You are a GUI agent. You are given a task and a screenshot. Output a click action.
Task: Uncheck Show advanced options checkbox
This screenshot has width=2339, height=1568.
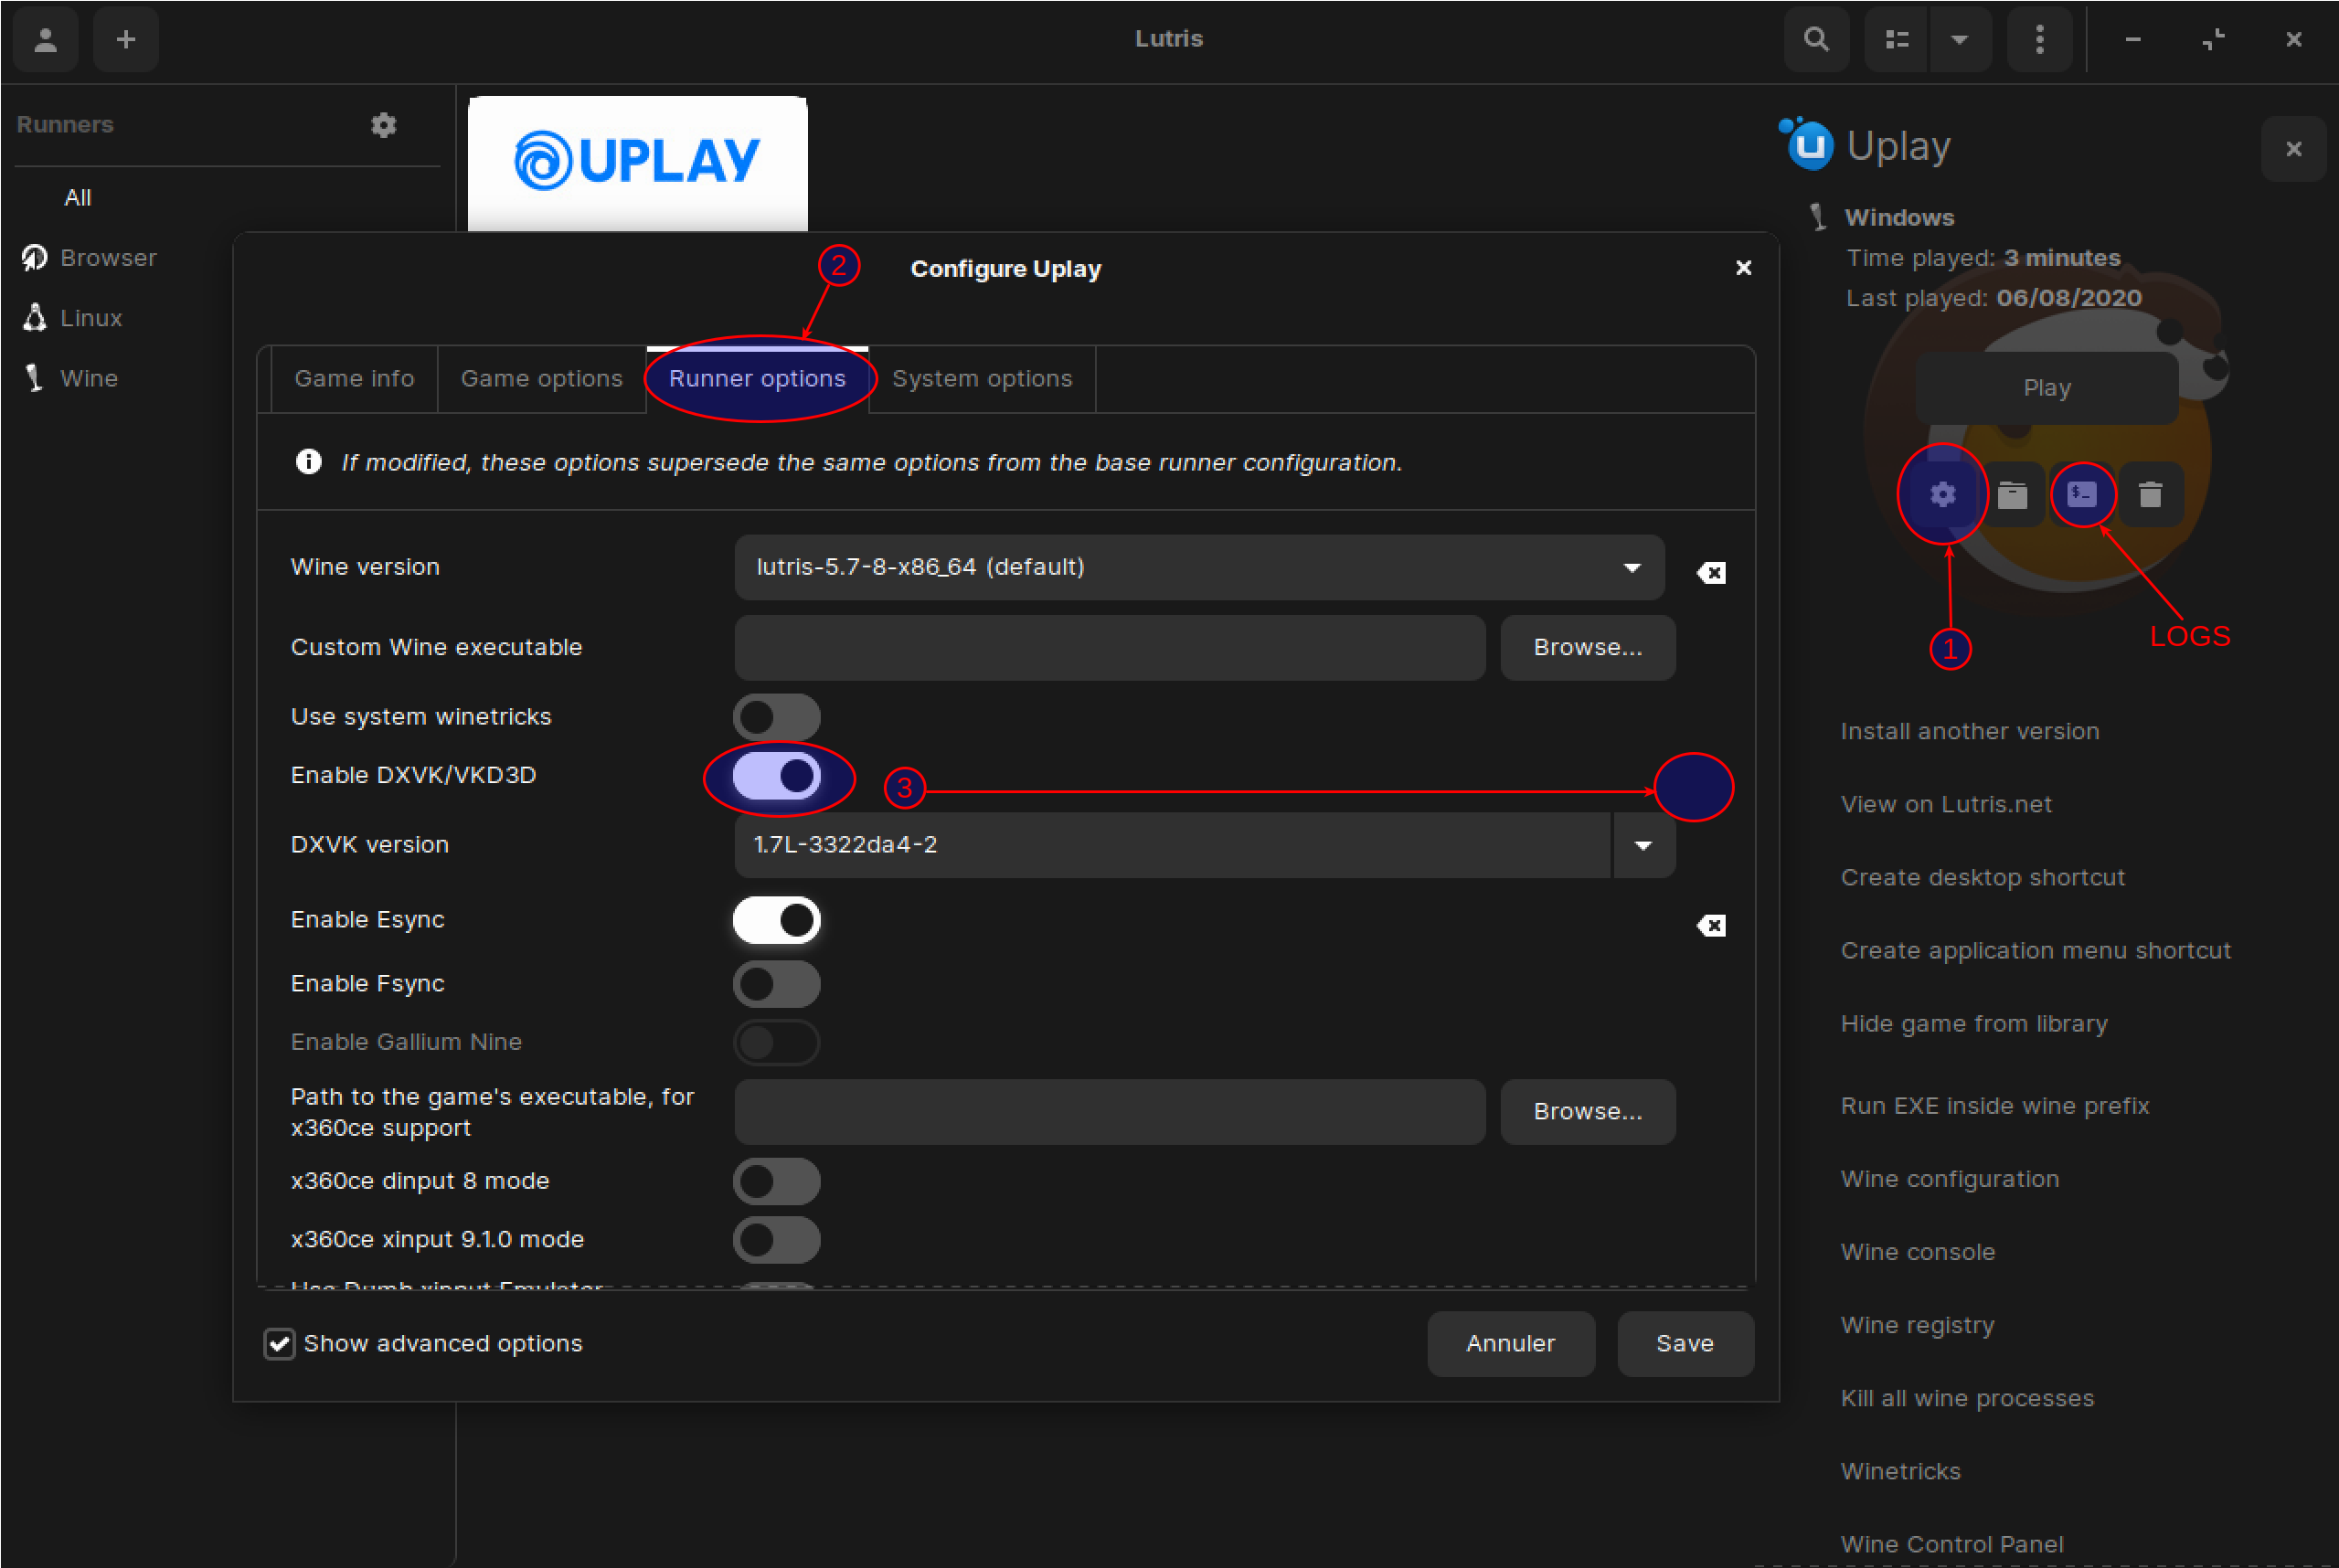(279, 1343)
